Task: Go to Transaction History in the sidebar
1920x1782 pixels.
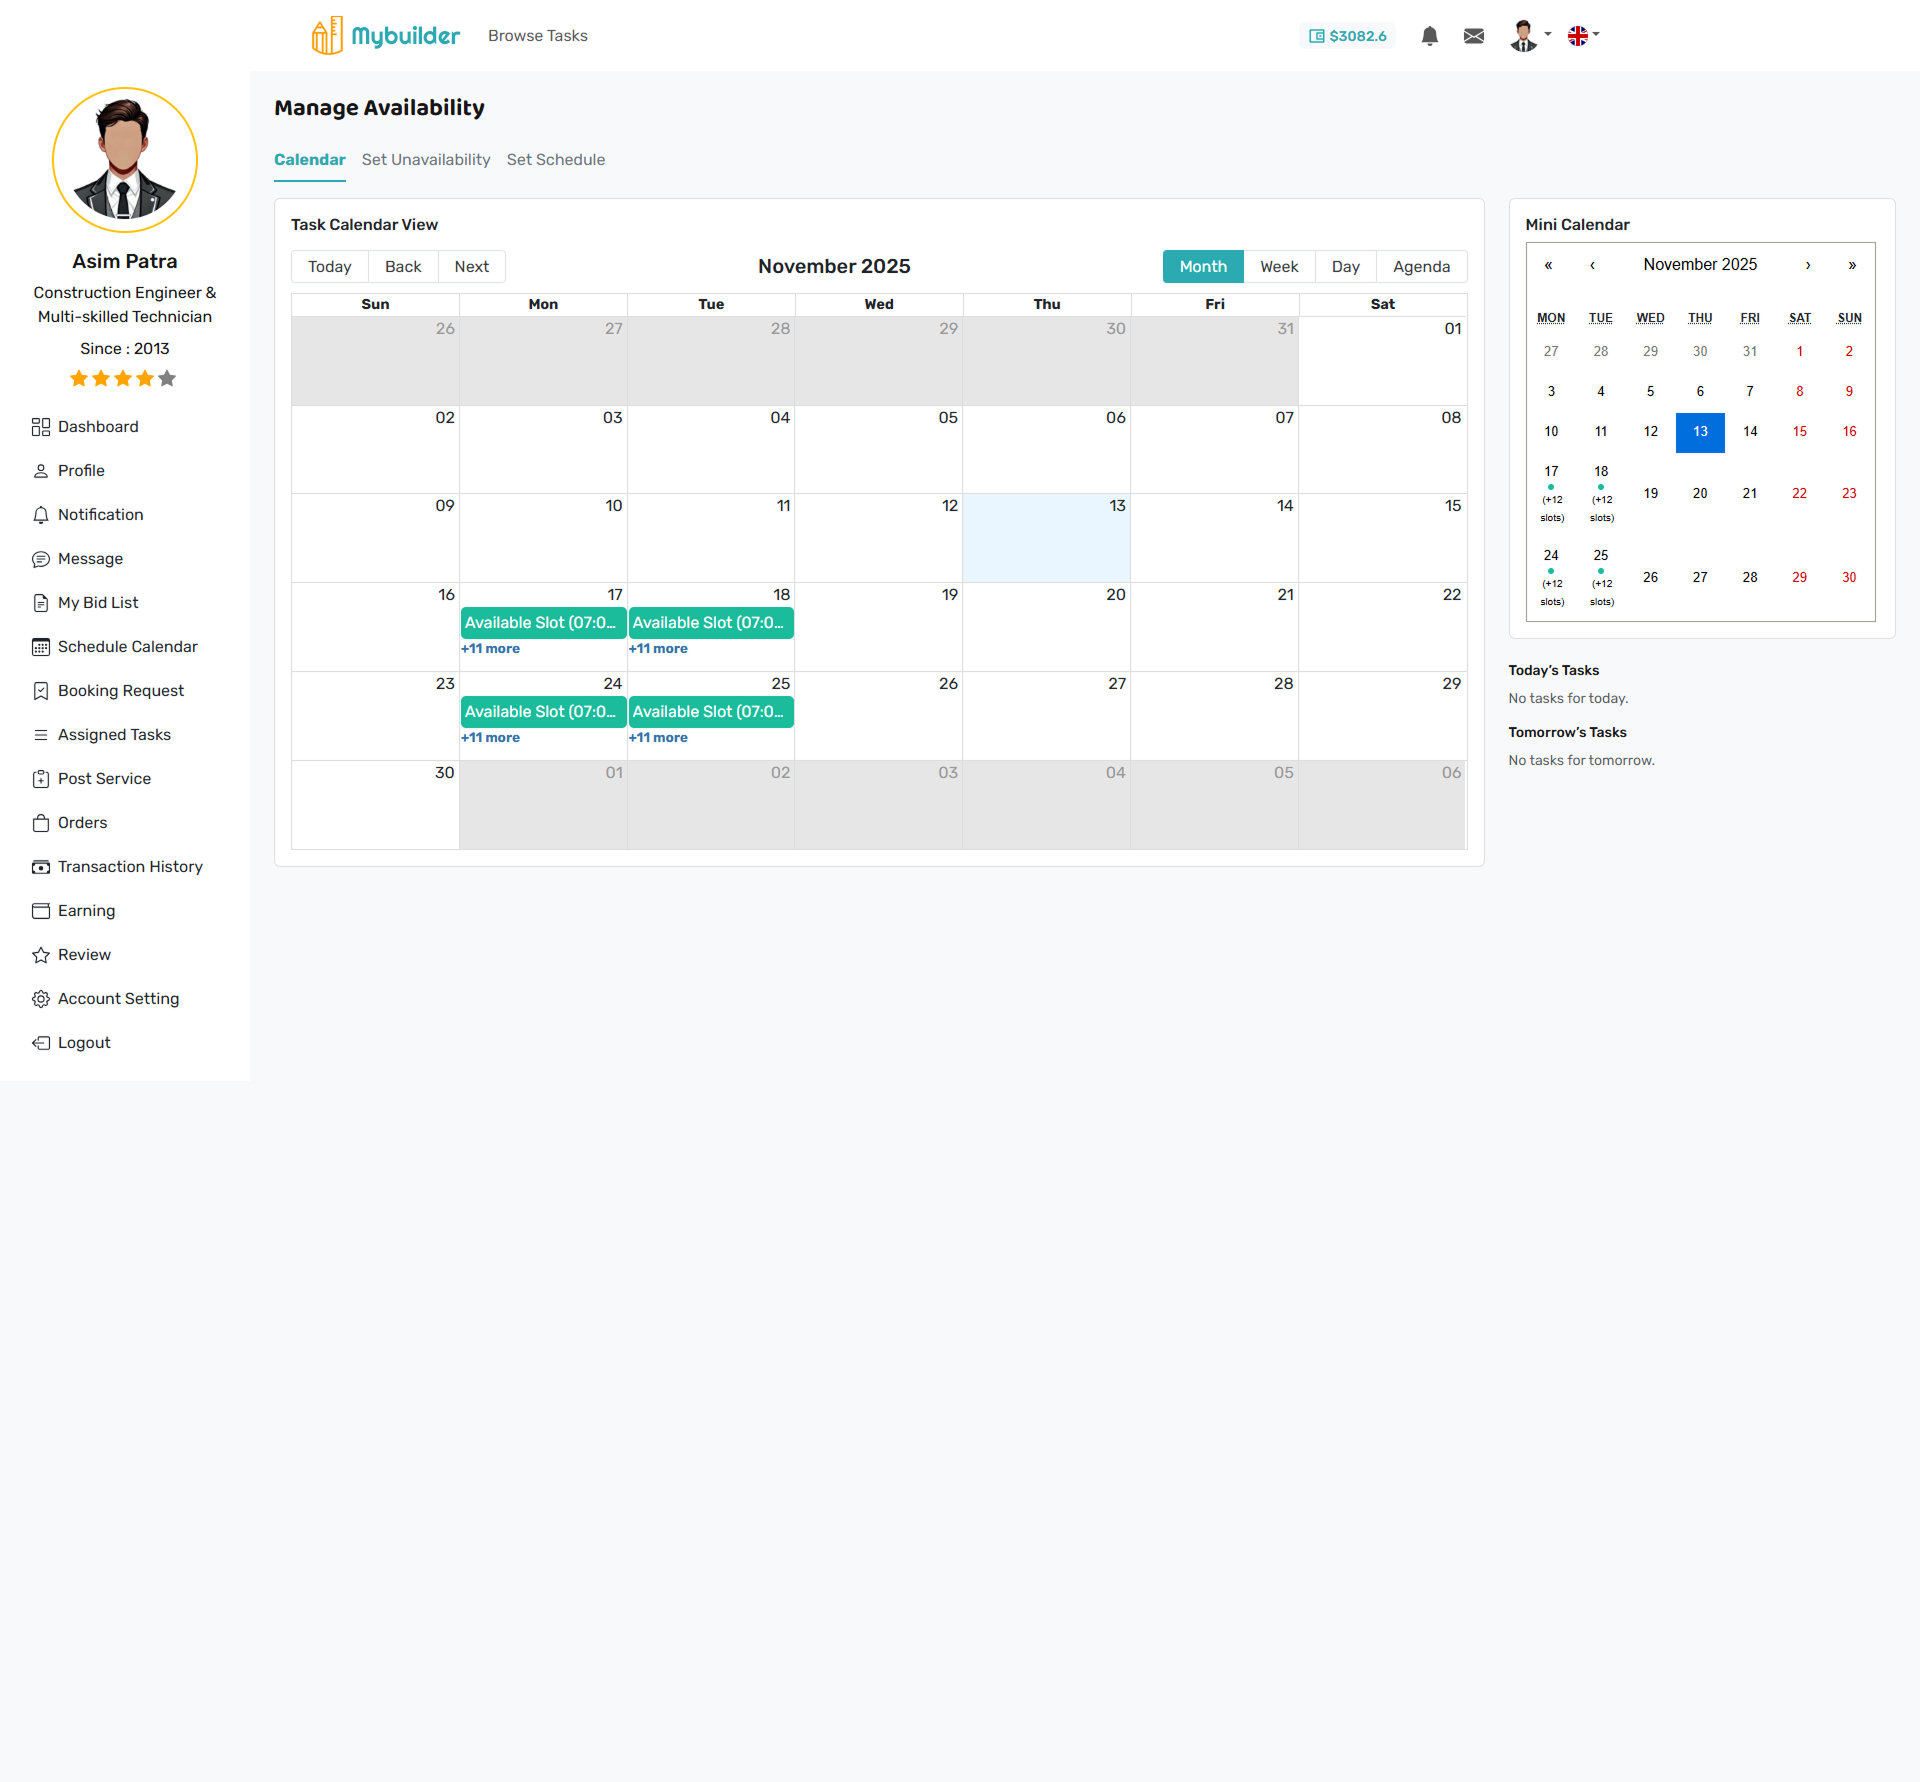Action: tap(129, 867)
